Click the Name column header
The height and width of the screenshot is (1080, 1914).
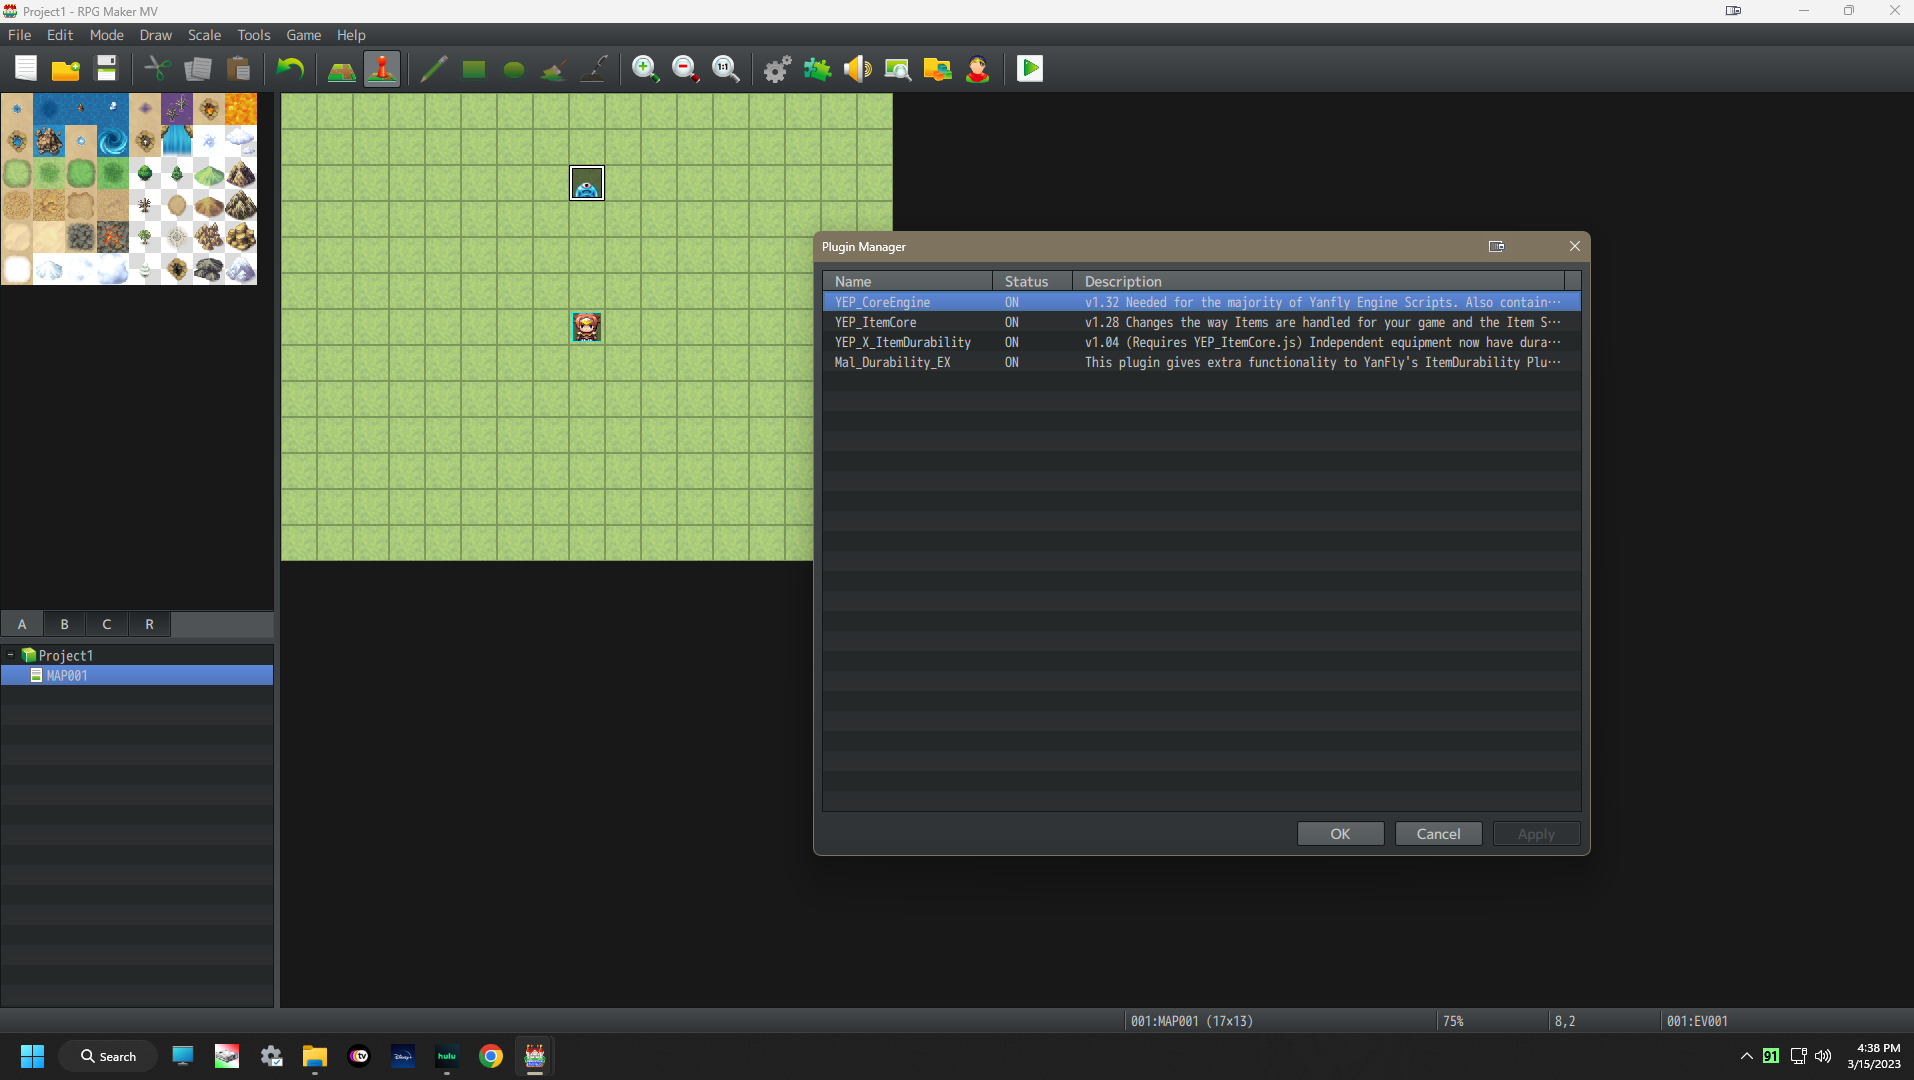pos(908,281)
